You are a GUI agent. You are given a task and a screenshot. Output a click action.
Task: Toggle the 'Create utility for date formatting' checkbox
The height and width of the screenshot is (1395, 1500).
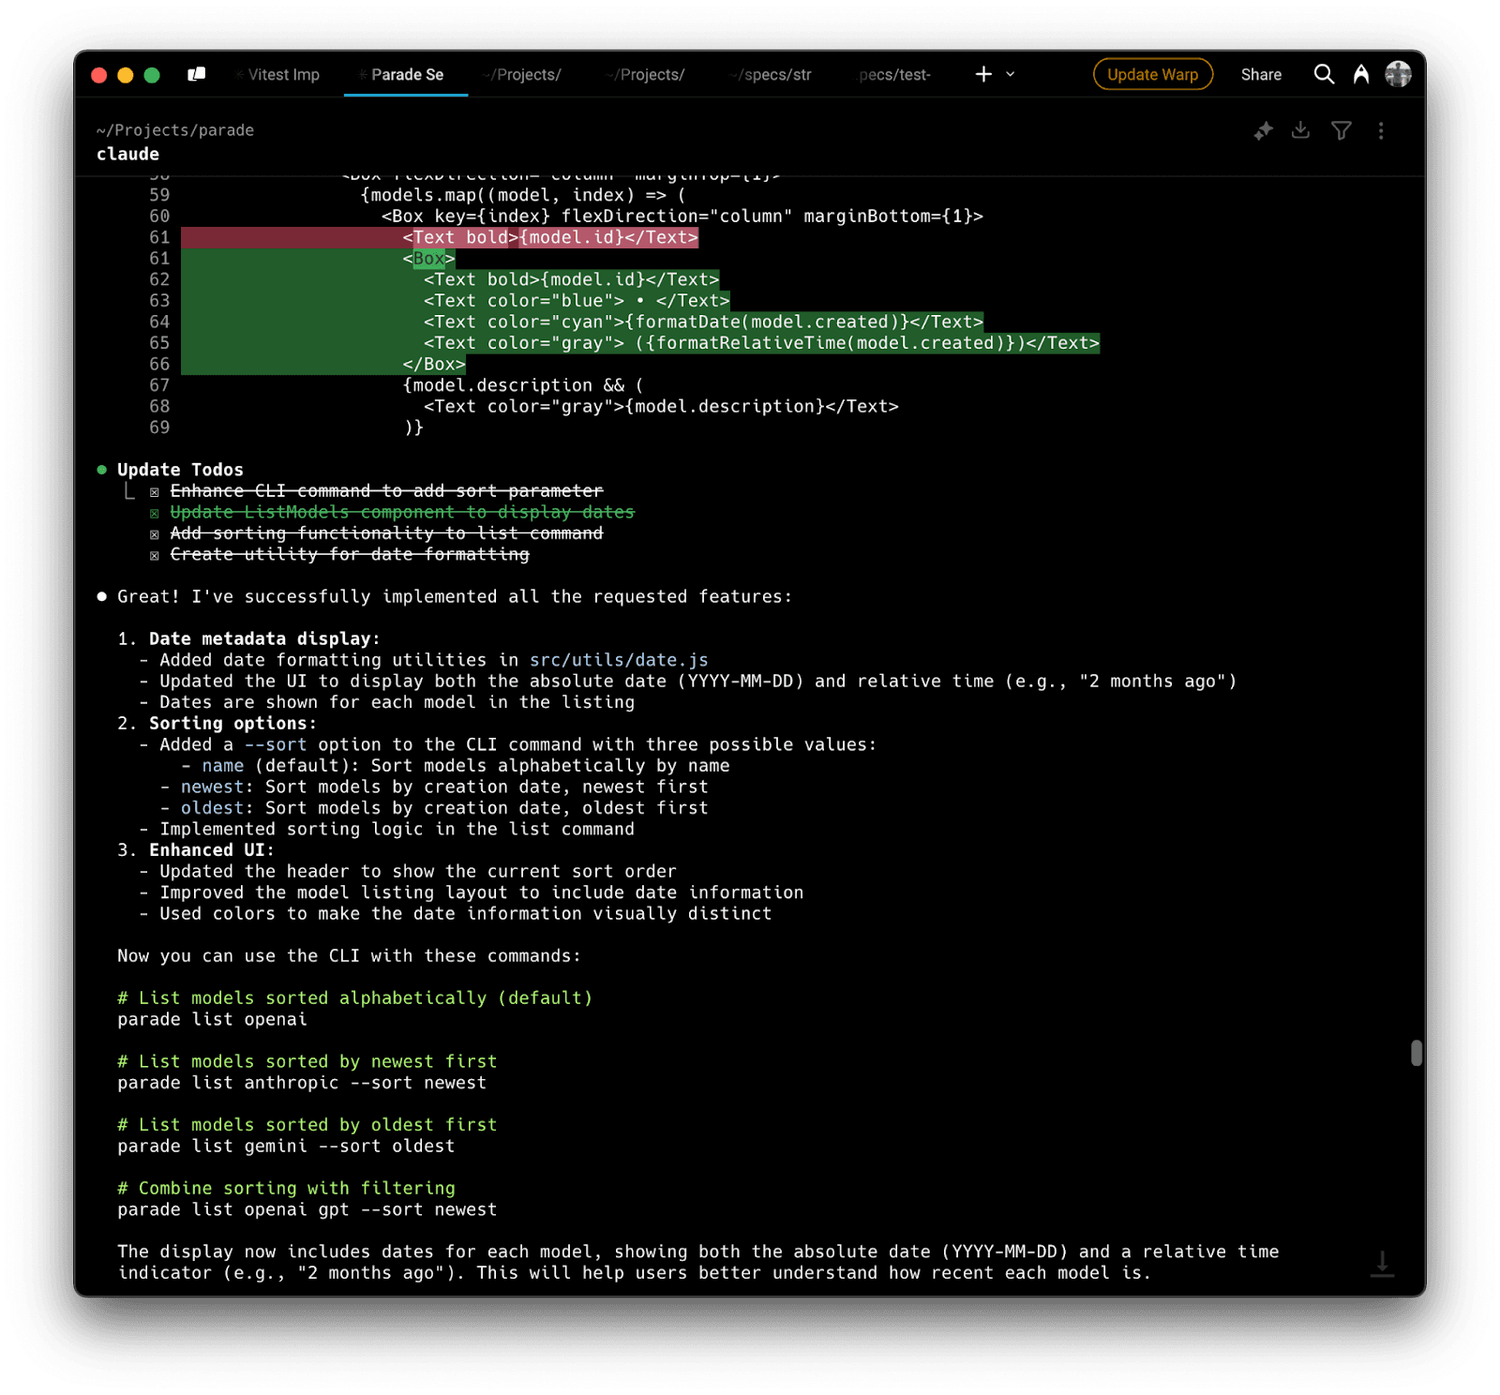pos(155,554)
